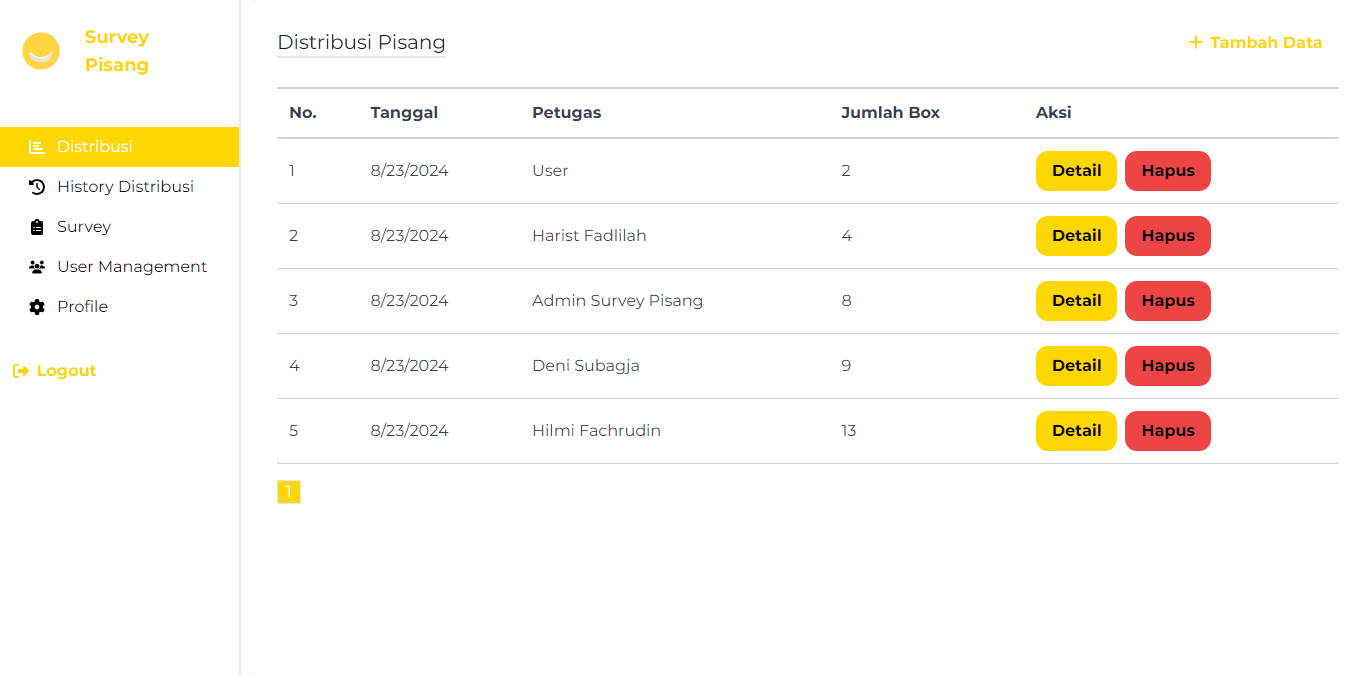Viewport: 1357px width, 675px height.
Task: Open details for Deni Subagja's distribution
Action: point(1076,365)
